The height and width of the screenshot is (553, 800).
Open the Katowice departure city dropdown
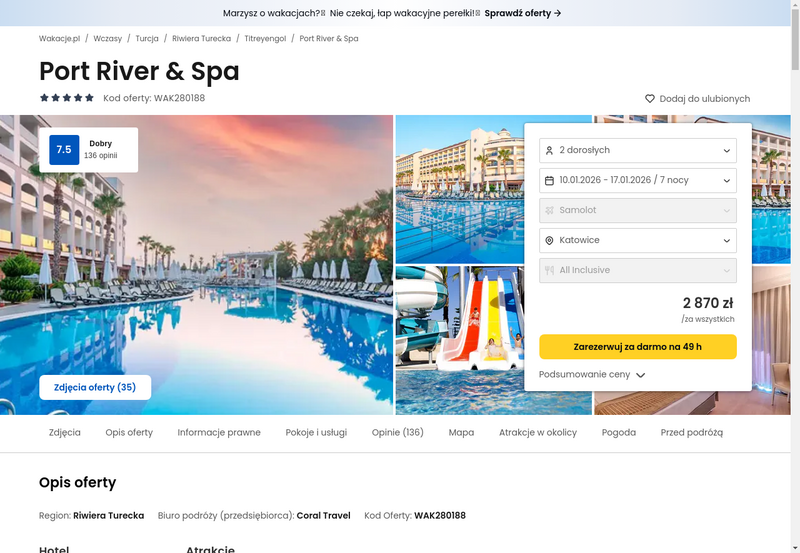point(638,240)
